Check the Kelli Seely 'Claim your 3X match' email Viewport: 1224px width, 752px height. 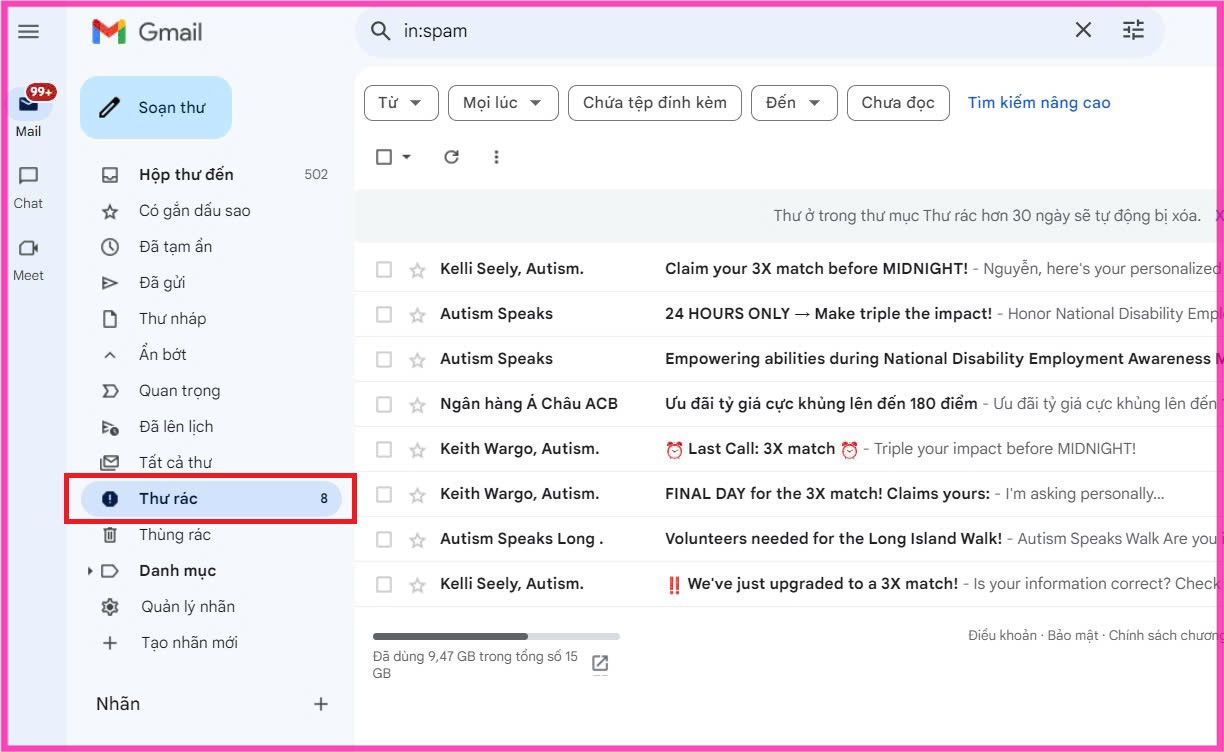[384, 270]
